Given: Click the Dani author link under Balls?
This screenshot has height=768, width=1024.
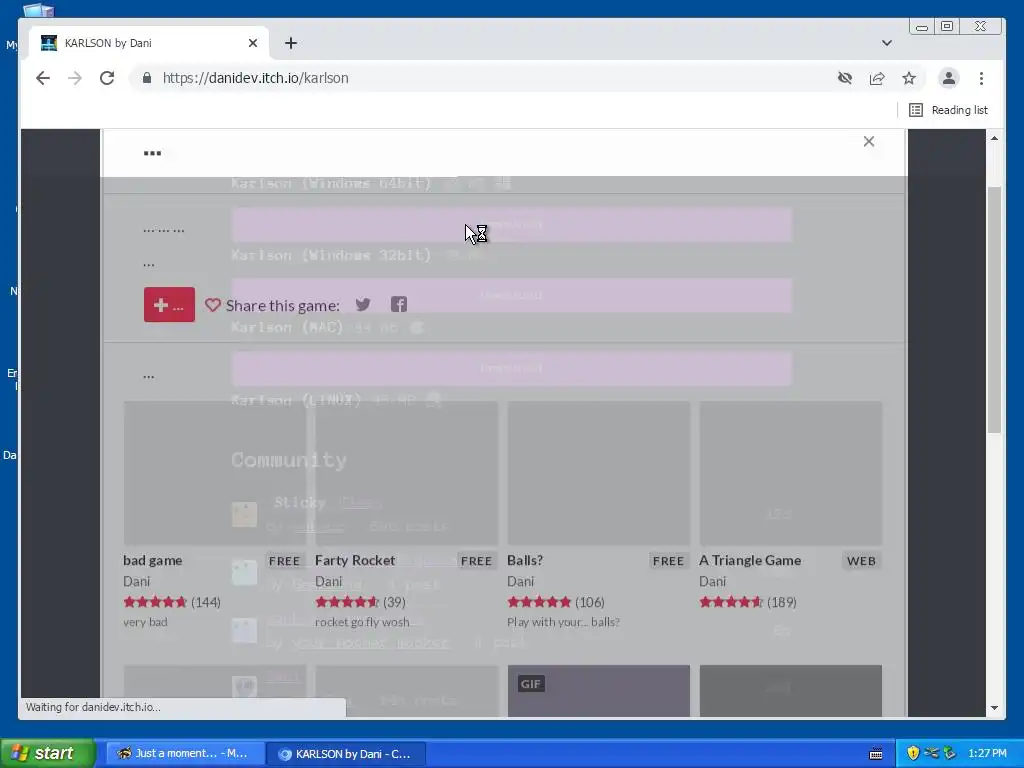Looking at the screenshot, I should [x=520, y=581].
